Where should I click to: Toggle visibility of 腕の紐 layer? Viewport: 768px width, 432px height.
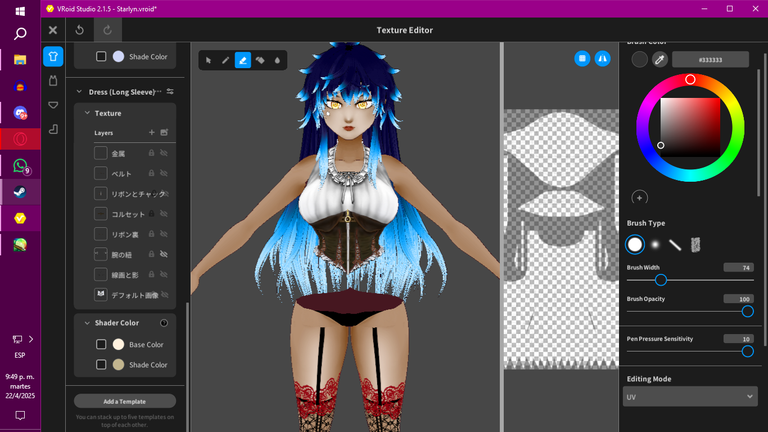click(x=164, y=254)
